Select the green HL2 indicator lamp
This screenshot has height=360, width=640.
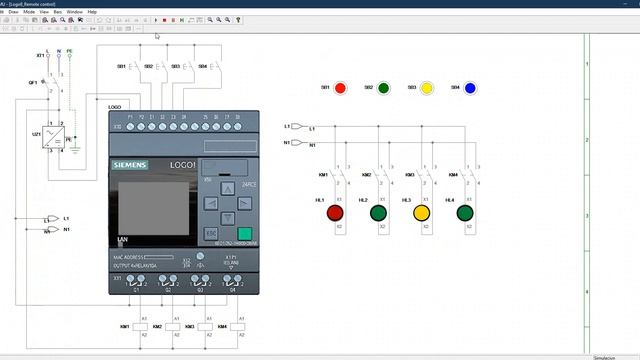coord(378,213)
